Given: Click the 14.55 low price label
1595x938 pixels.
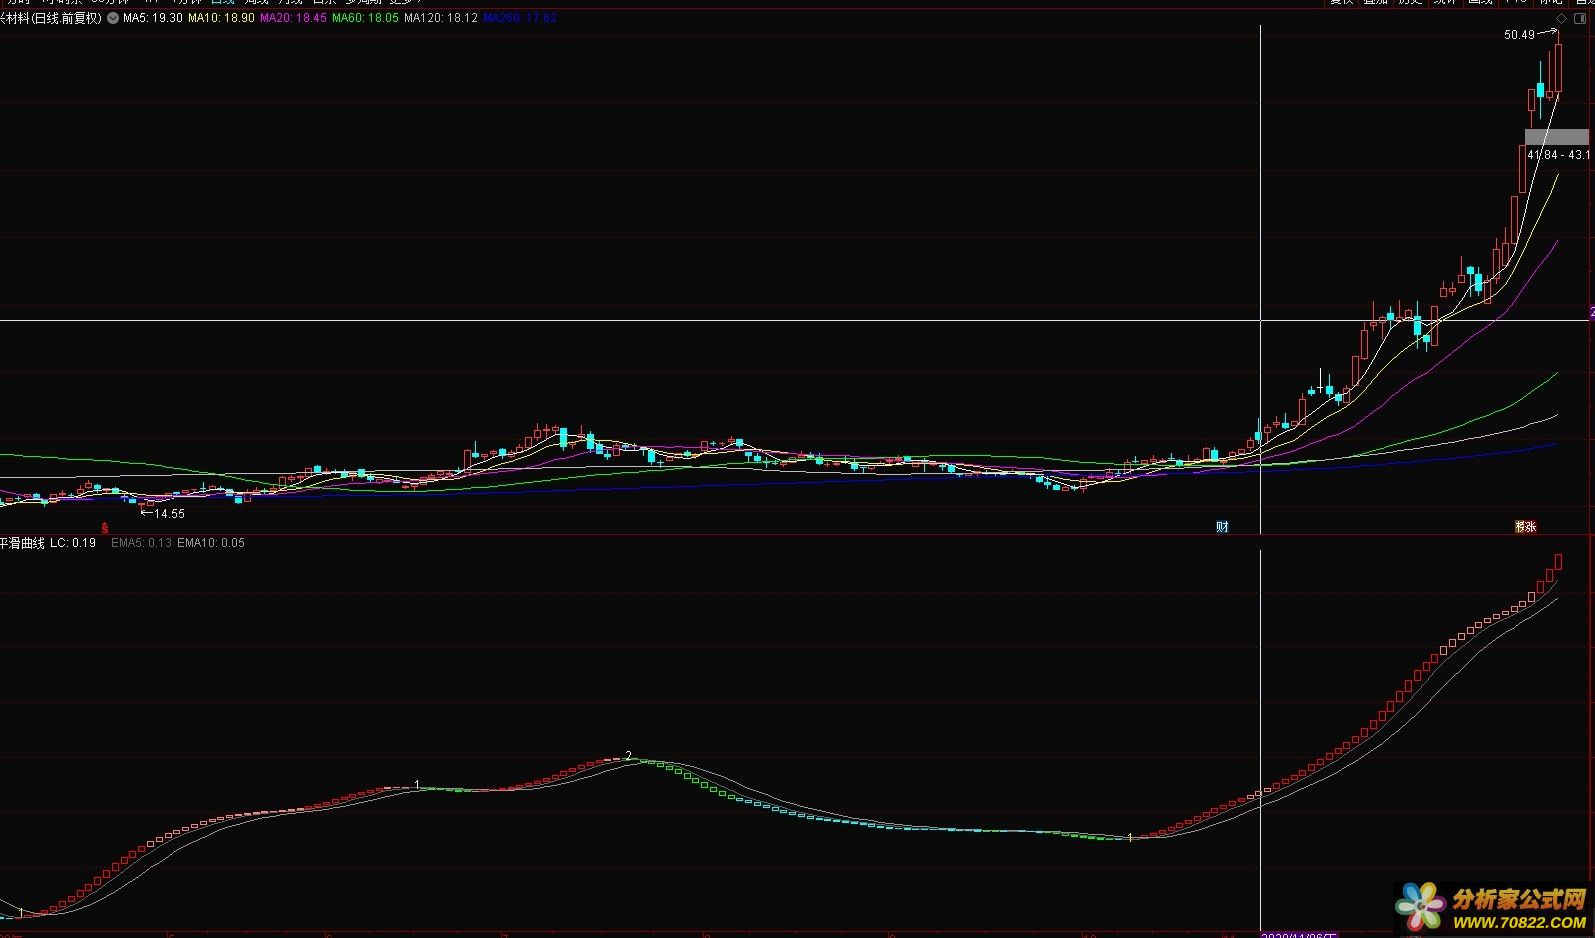Looking at the screenshot, I should [x=169, y=514].
